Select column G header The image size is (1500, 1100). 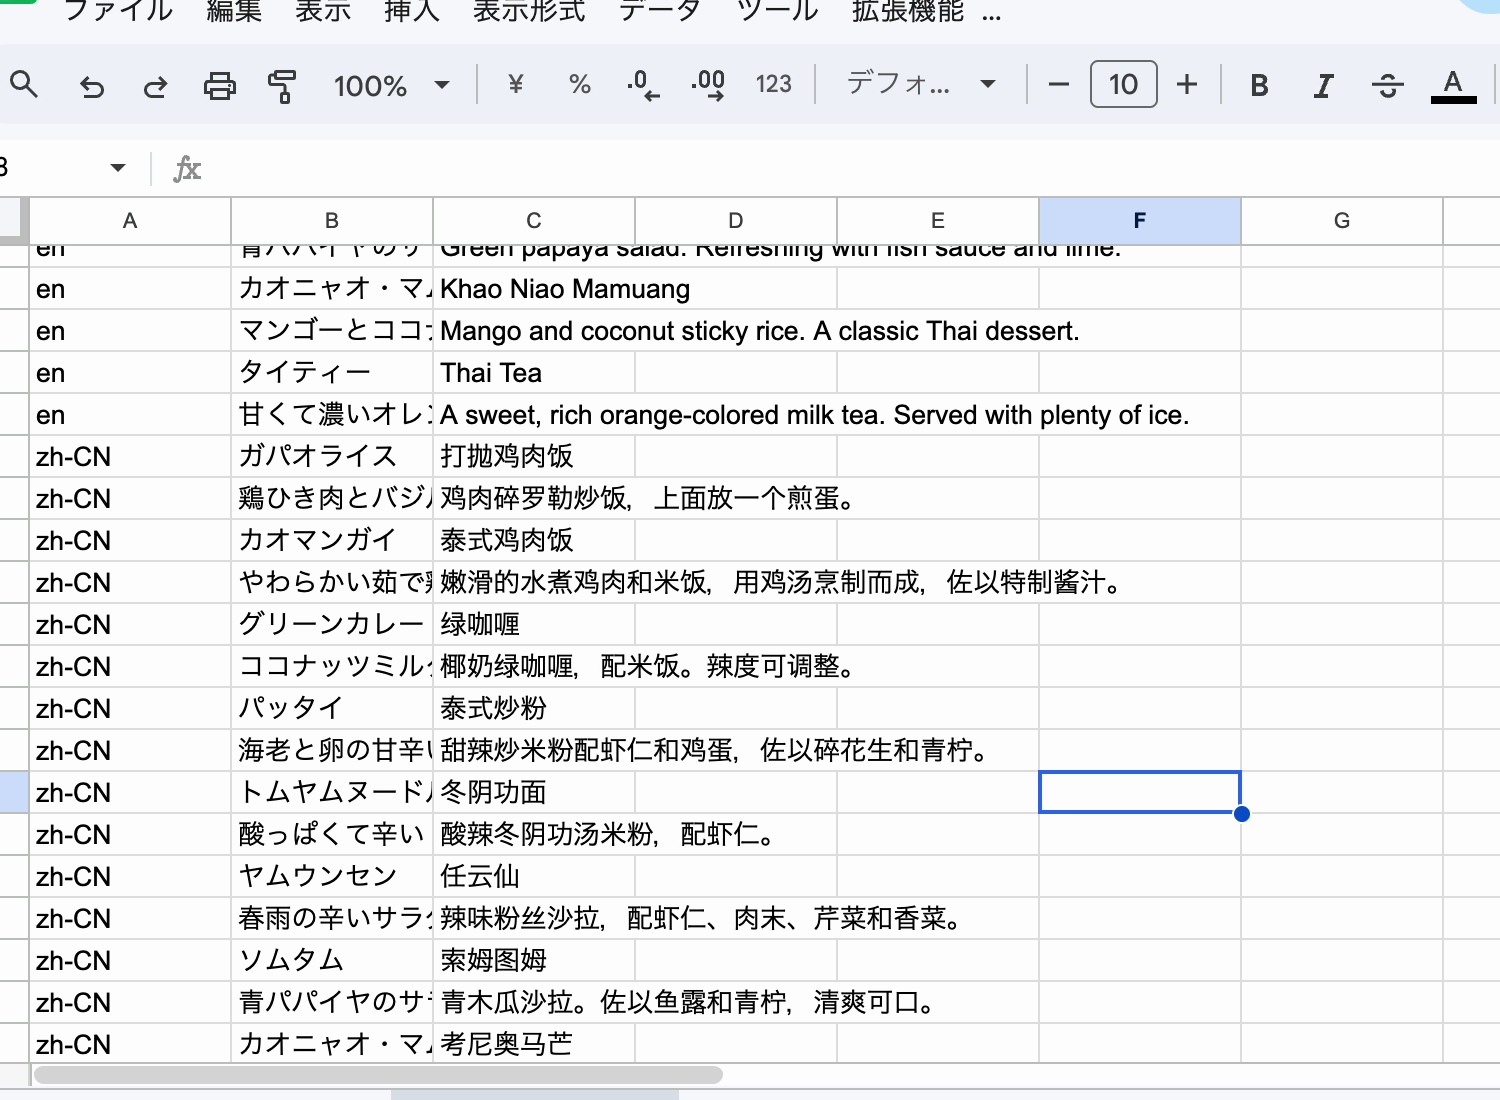[1342, 221]
